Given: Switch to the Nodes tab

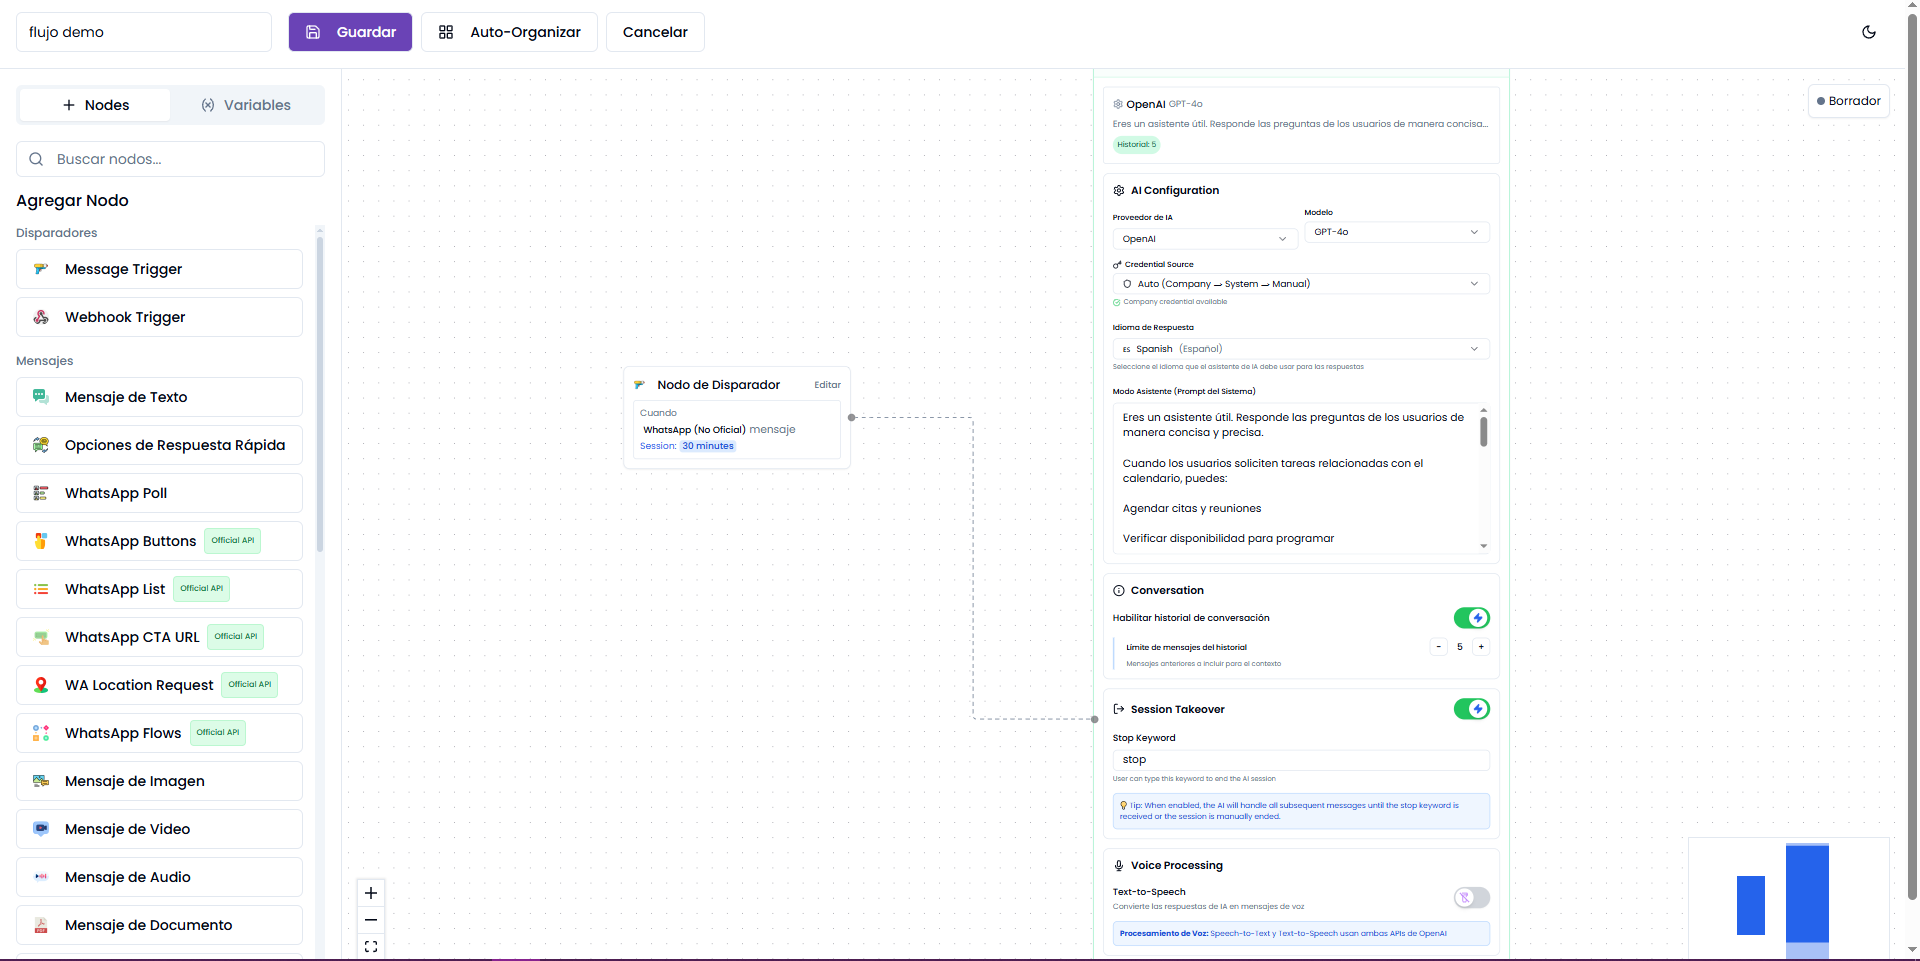Looking at the screenshot, I should [x=96, y=105].
